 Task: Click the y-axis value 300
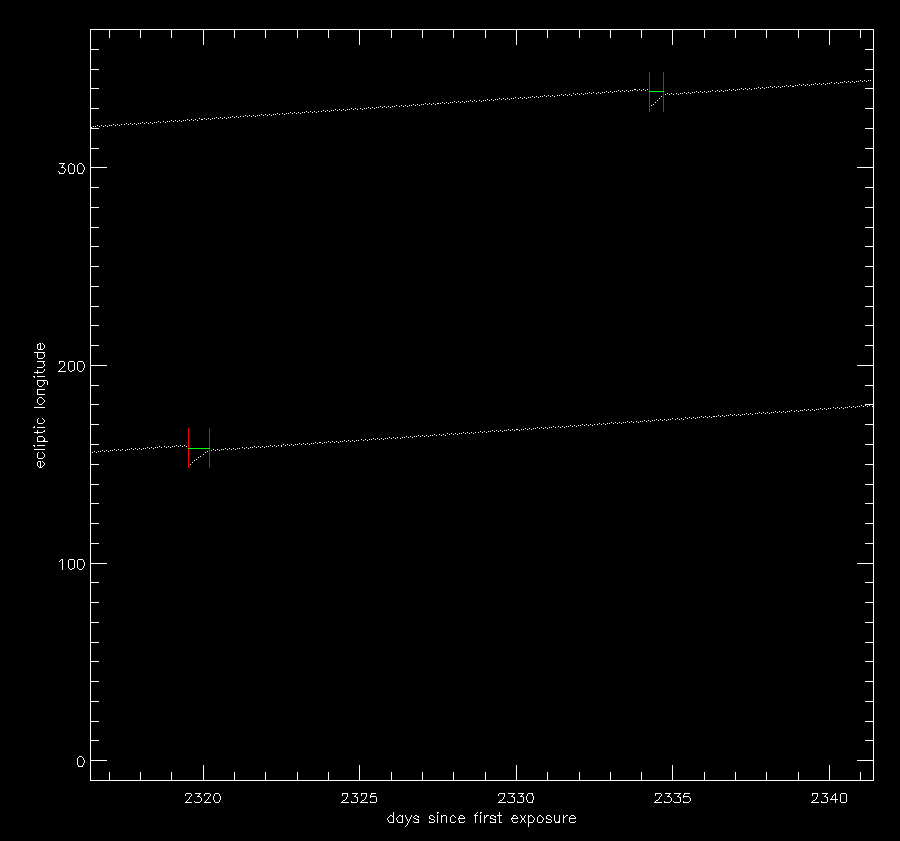click(x=71, y=169)
